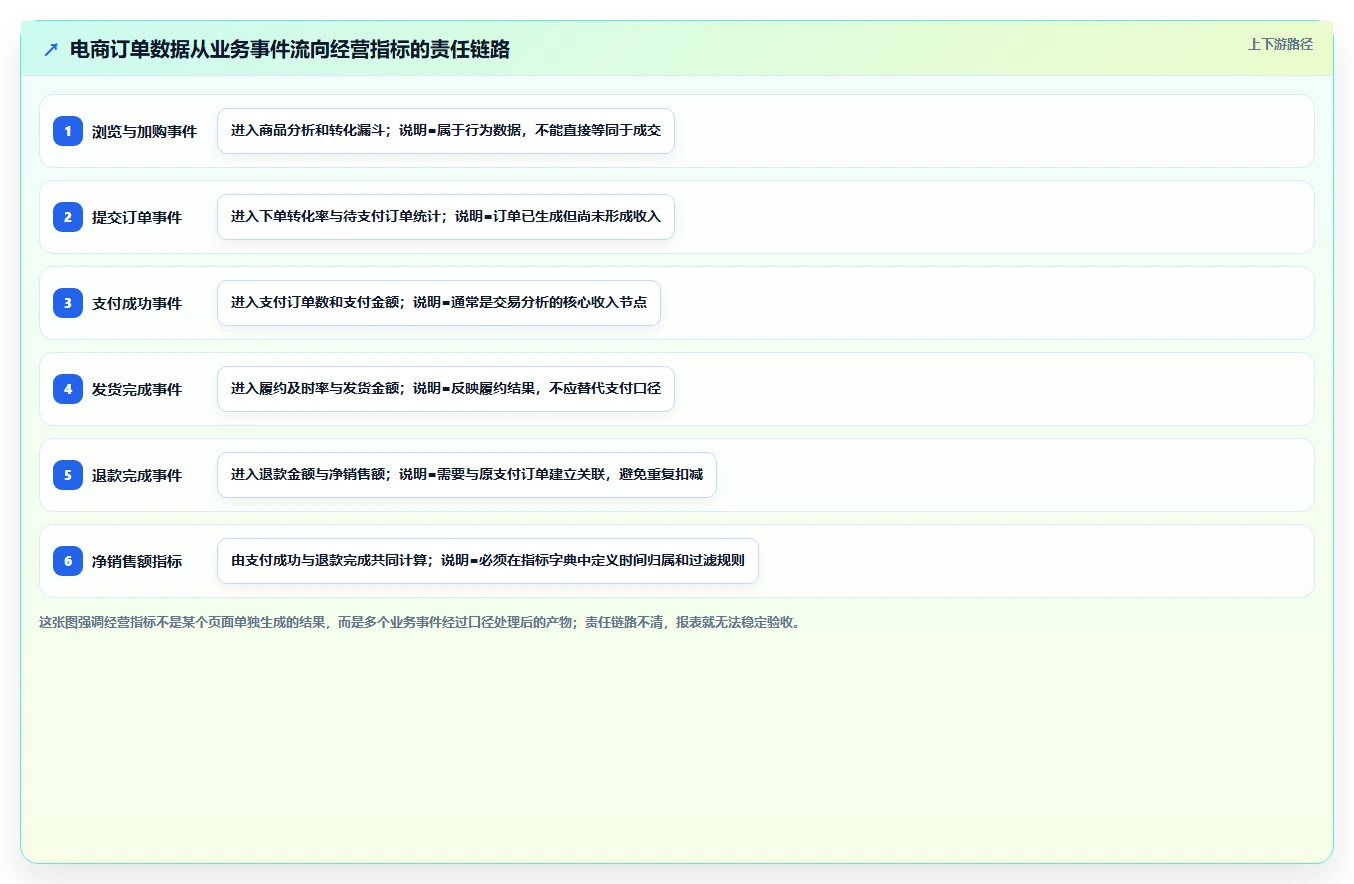The image size is (1354, 884).
Task: Click the title 电商订单数据从业务事件流向经营指标的责任链路
Action: pyautogui.click(x=290, y=49)
